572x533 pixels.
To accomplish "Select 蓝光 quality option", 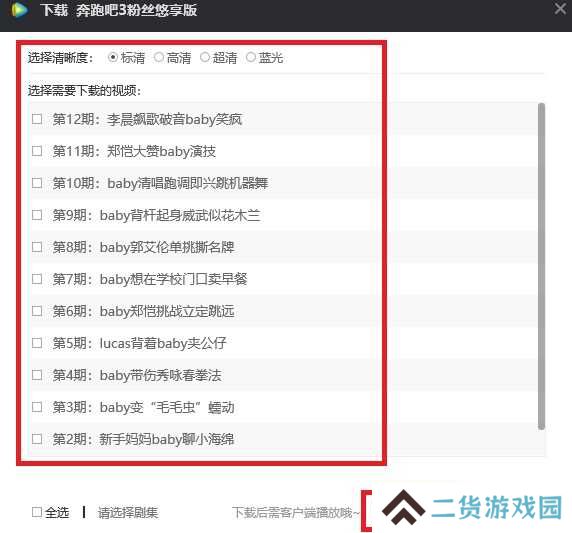I will click(x=251, y=57).
